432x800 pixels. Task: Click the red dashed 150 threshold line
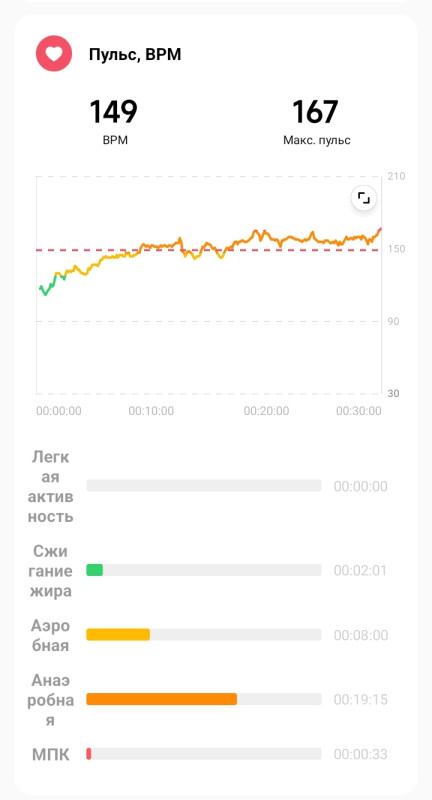pos(208,250)
